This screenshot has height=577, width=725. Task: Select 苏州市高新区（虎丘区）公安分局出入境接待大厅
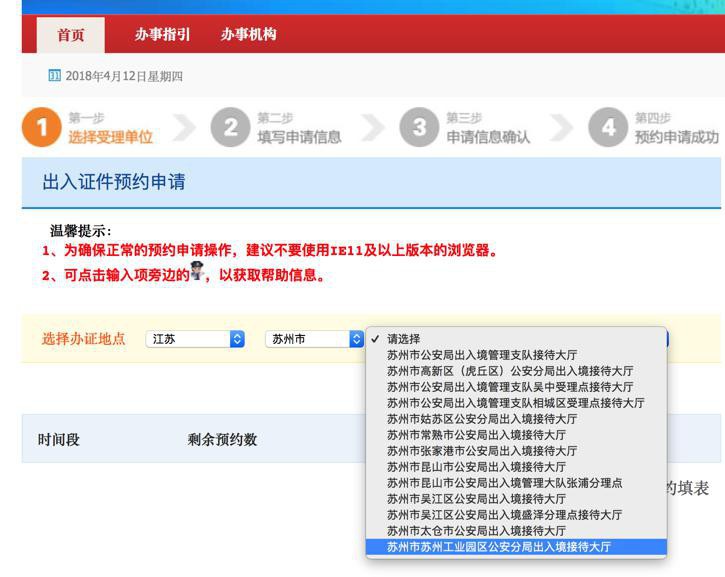click(516, 371)
